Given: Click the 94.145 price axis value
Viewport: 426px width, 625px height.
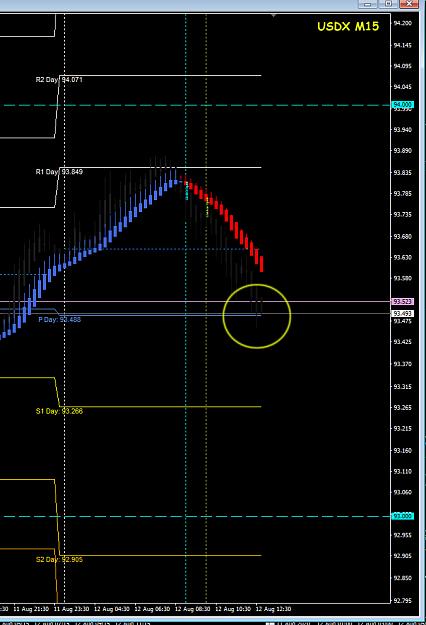Looking at the screenshot, I should (402, 45).
